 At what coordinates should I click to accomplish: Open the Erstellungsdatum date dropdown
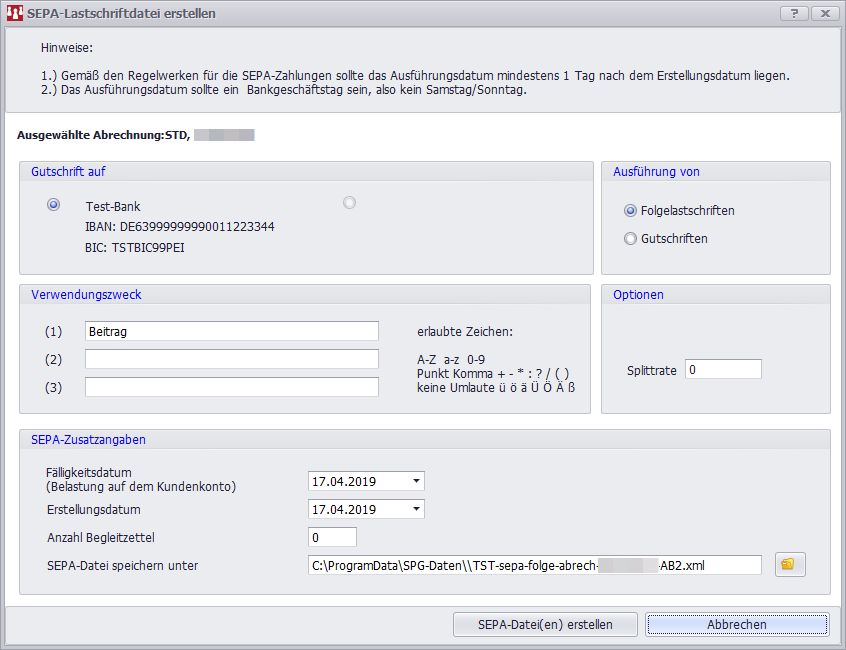[416, 509]
